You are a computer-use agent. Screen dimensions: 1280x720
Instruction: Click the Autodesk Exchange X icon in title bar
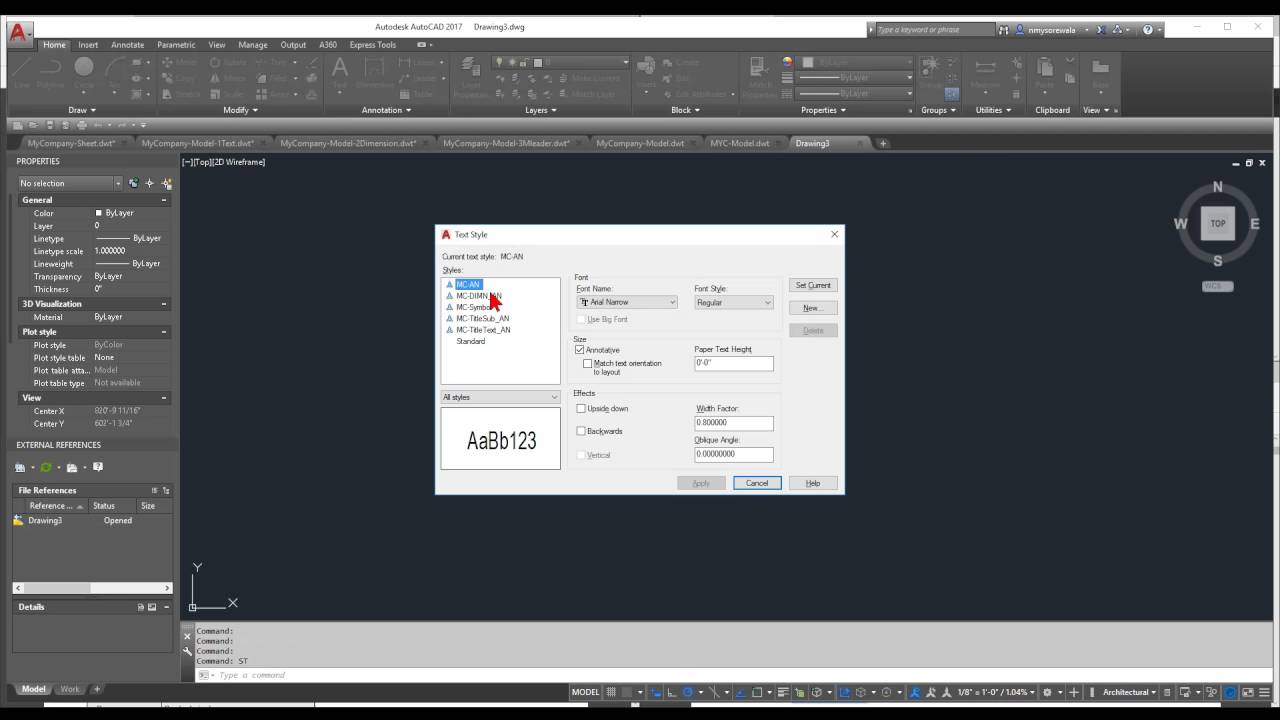pos(1100,30)
